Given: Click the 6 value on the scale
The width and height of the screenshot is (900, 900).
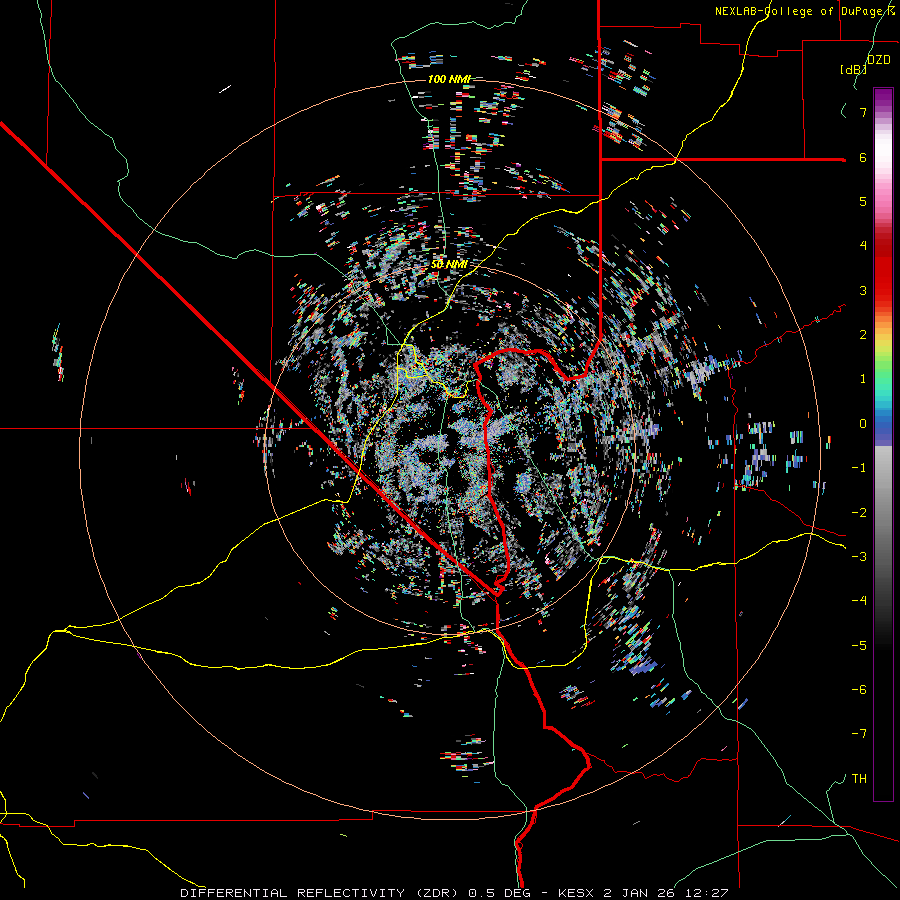Looking at the screenshot, I should 863,157.
